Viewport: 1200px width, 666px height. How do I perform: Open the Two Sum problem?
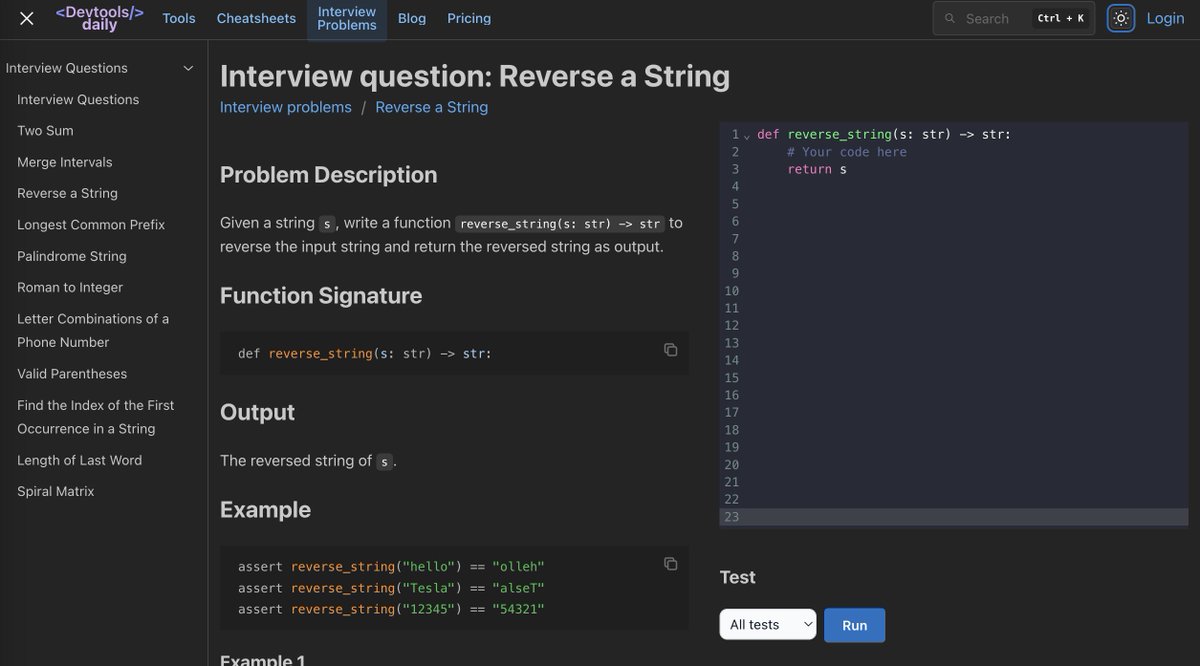[x=45, y=130]
